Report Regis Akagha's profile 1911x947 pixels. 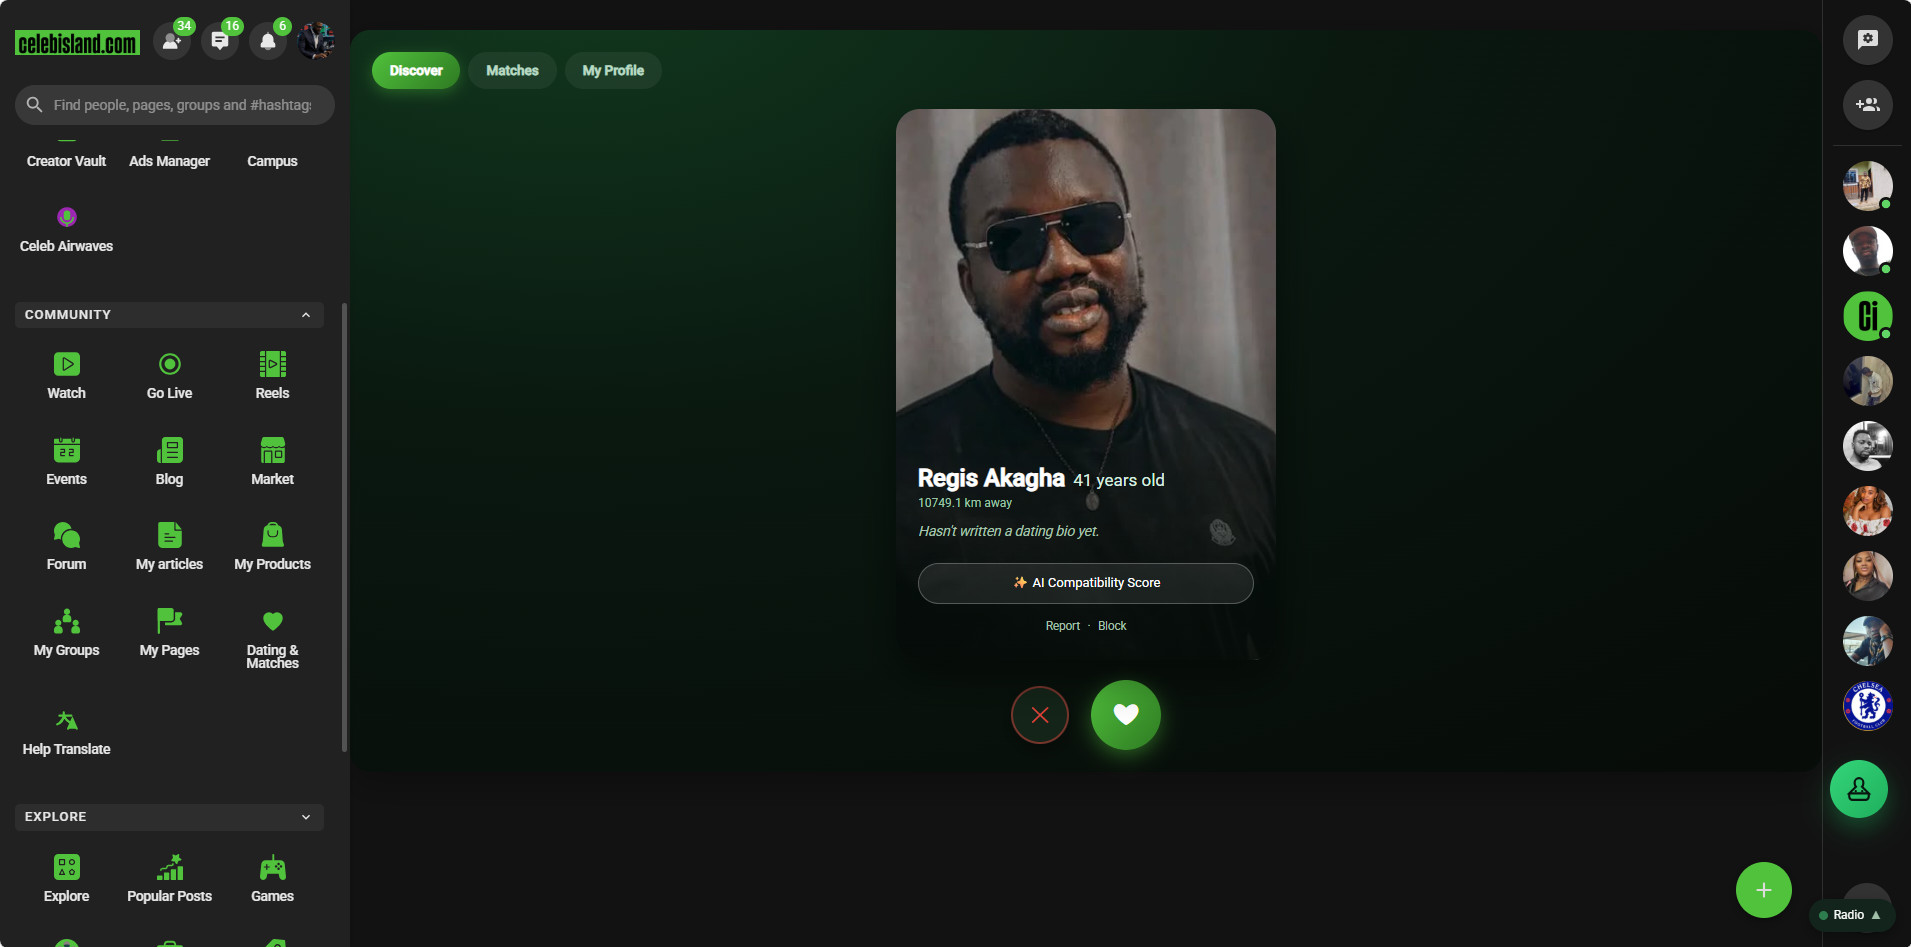point(1062,626)
